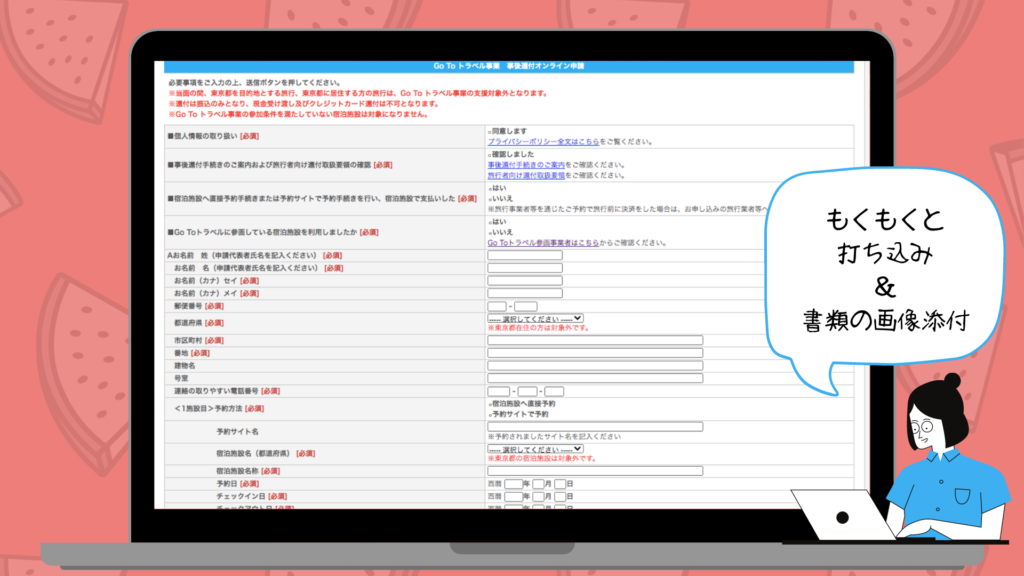The image size is (1024, 576).
Task: Click the 東京都の宿泊施設は対象外です note
Action: point(542,458)
